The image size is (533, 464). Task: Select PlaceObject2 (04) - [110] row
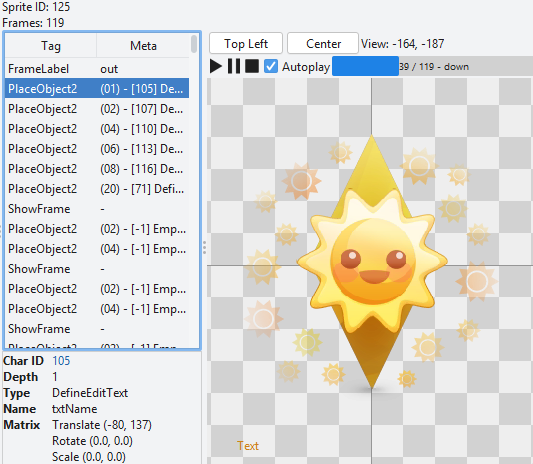[x=97, y=129]
